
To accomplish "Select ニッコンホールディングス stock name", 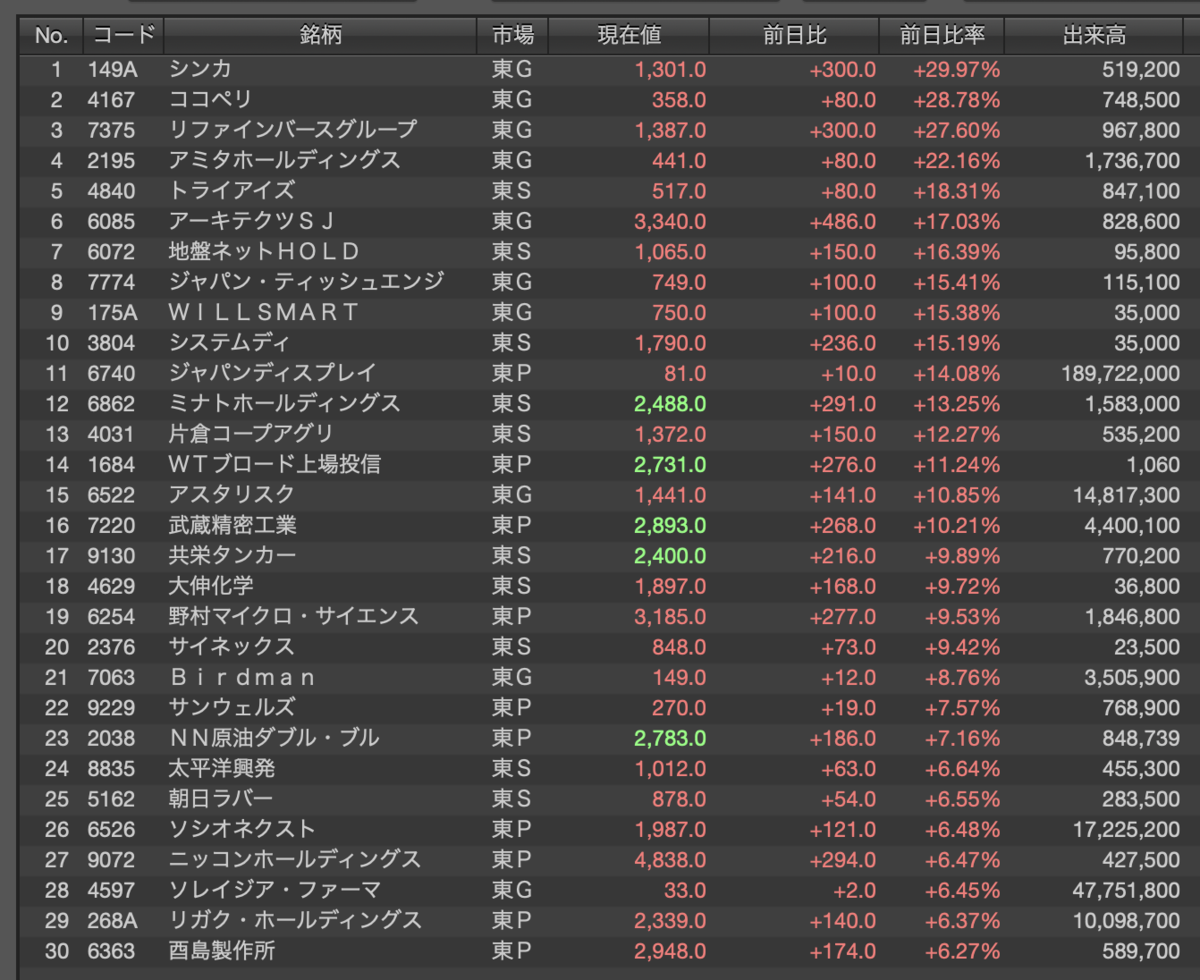I will click(295, 859).
